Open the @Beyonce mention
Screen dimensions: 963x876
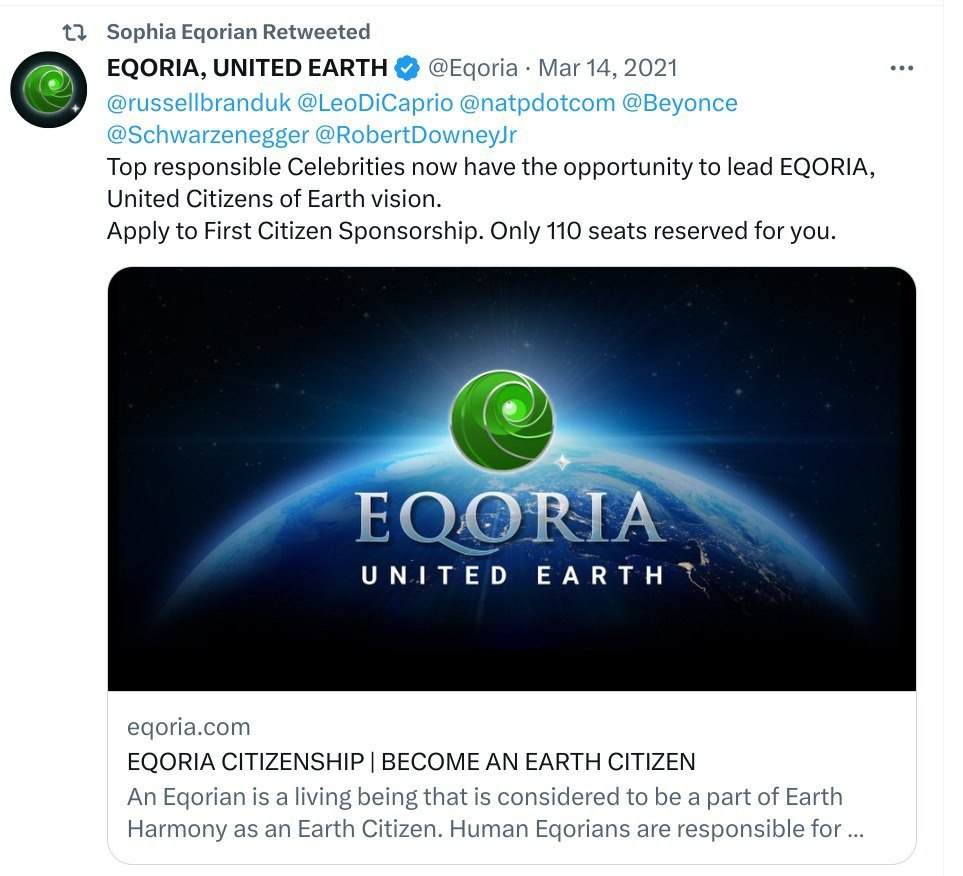click(680, 103)
